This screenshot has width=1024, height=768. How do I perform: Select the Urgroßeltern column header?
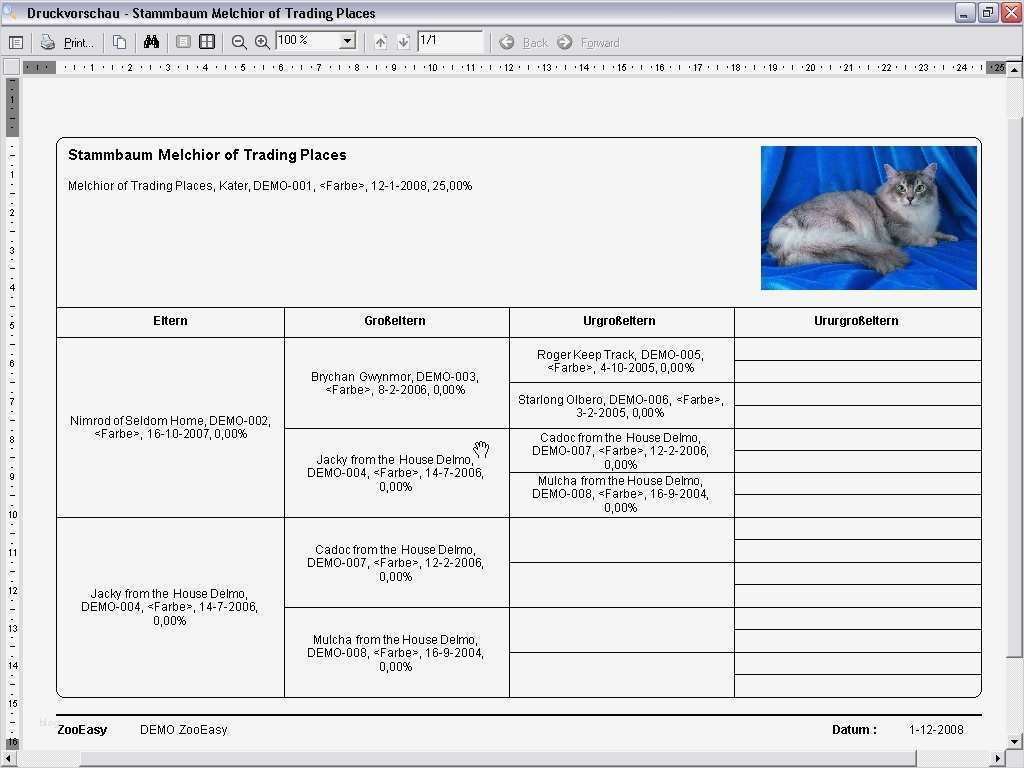621,321
